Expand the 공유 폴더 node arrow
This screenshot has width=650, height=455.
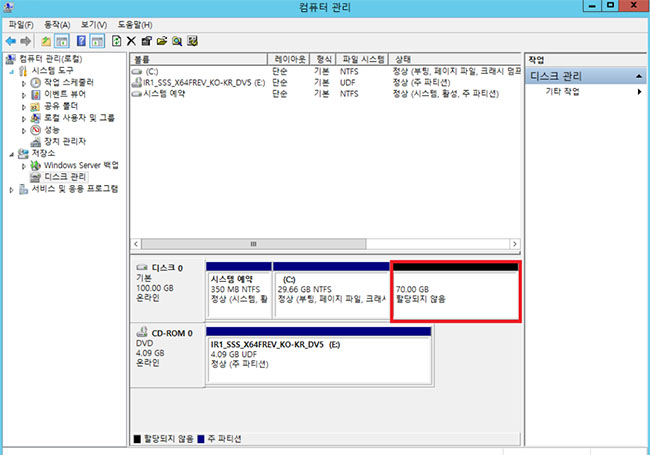[24, 106]
